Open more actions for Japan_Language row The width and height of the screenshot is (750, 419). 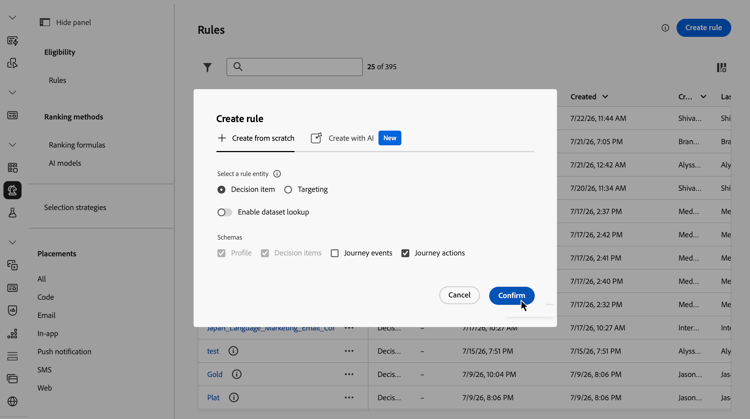tap(349, 328)
